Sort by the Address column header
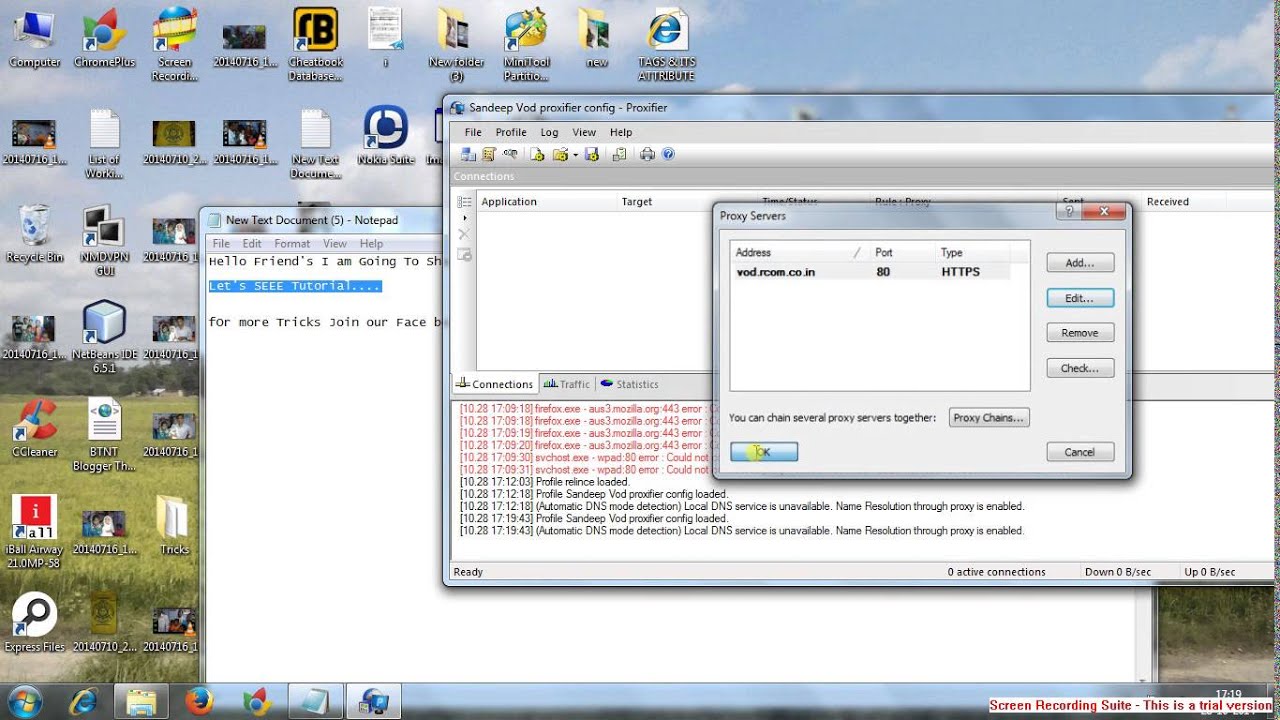1280x720 pixels. [x=799, y=253]
